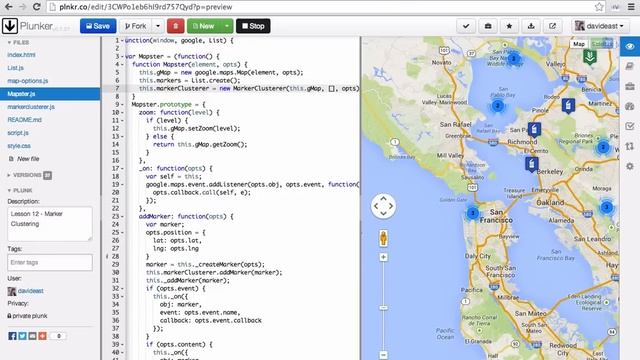Click the Street View pegman icon

click(x=383, y=238)
